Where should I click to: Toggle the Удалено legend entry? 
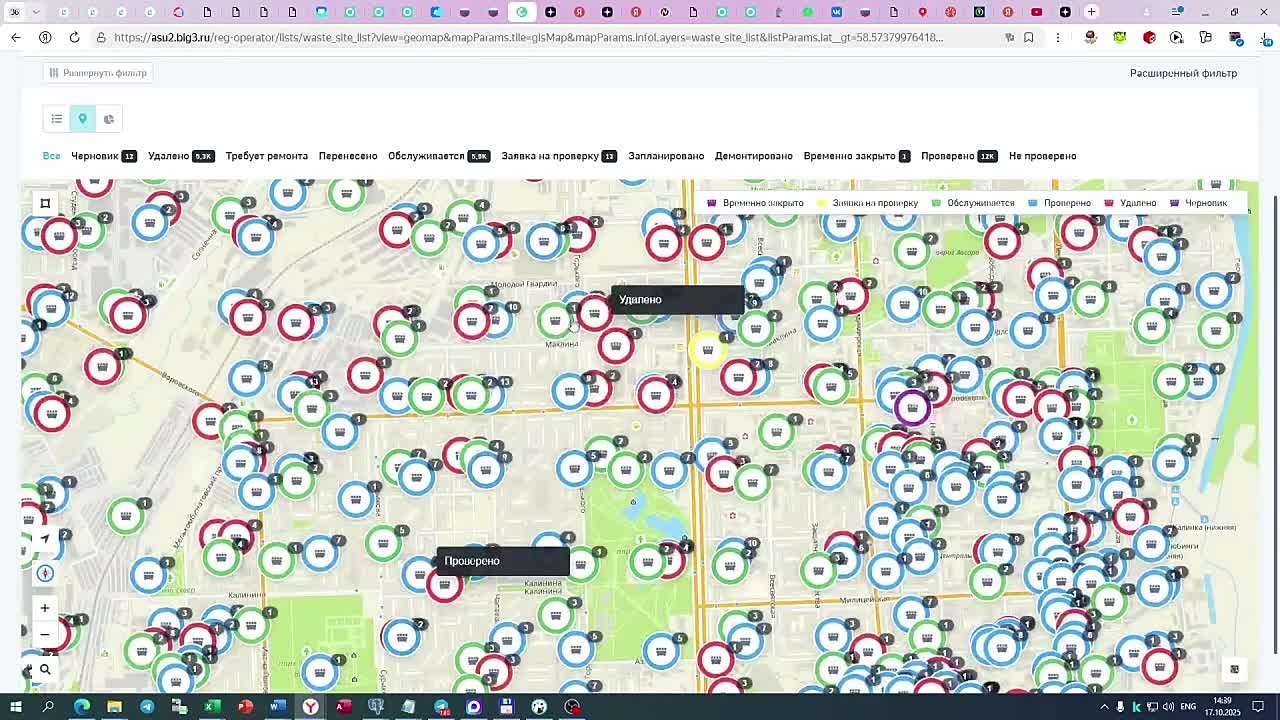tap(1130, 203)
